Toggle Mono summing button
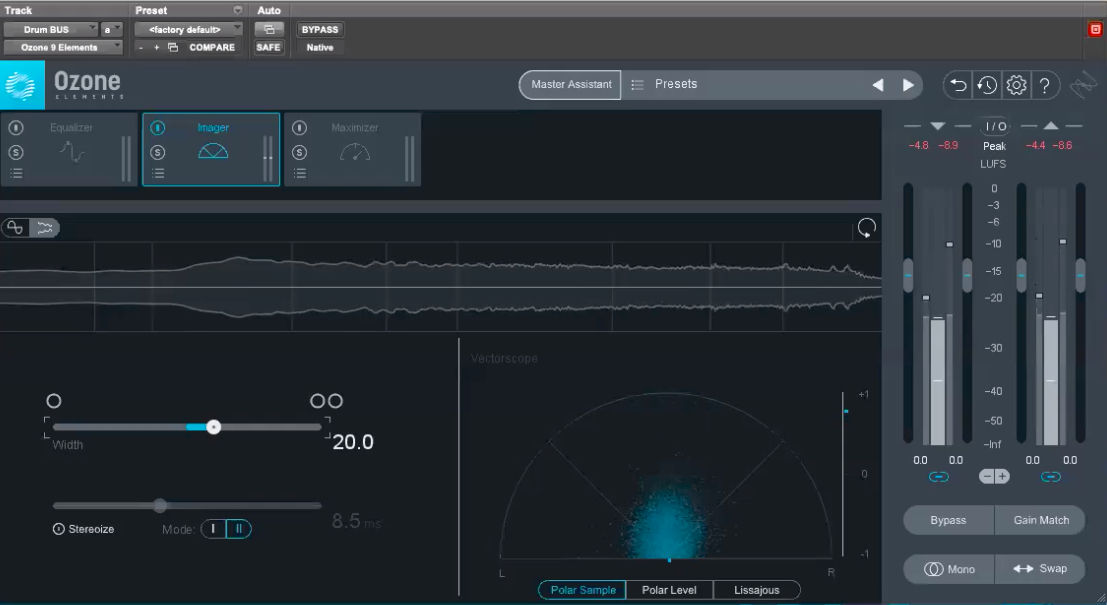The image size is (1107, 605). point(948,569)
